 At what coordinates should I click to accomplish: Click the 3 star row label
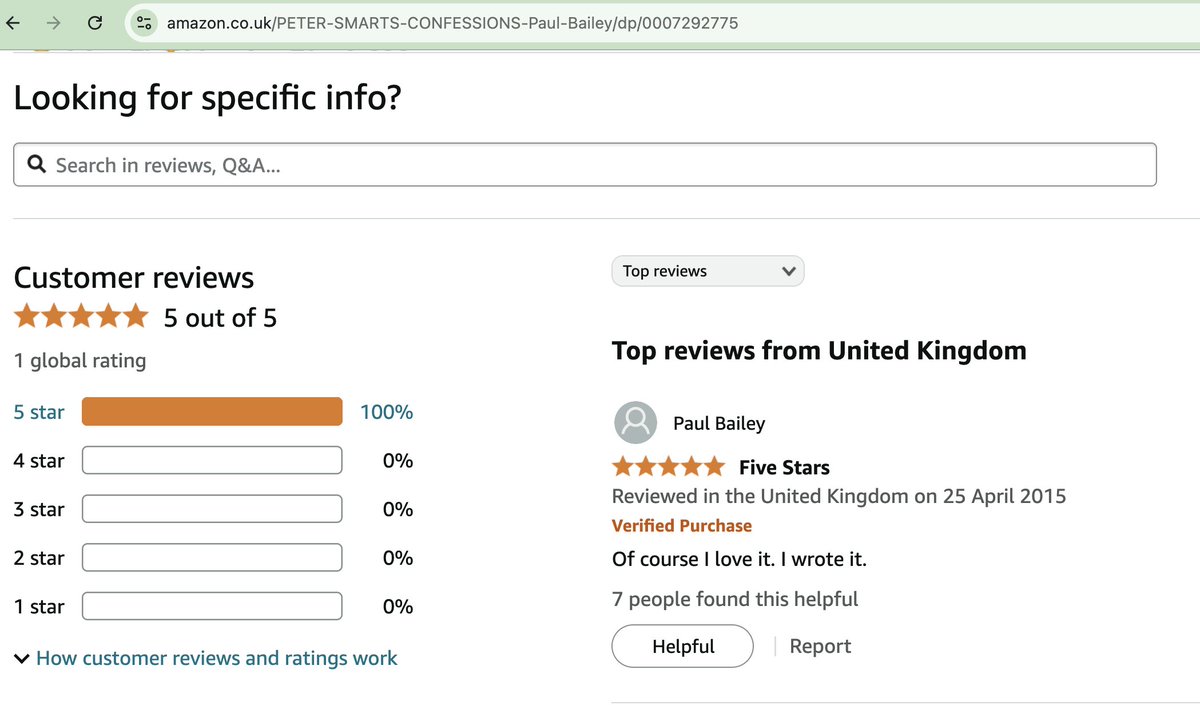39,509
